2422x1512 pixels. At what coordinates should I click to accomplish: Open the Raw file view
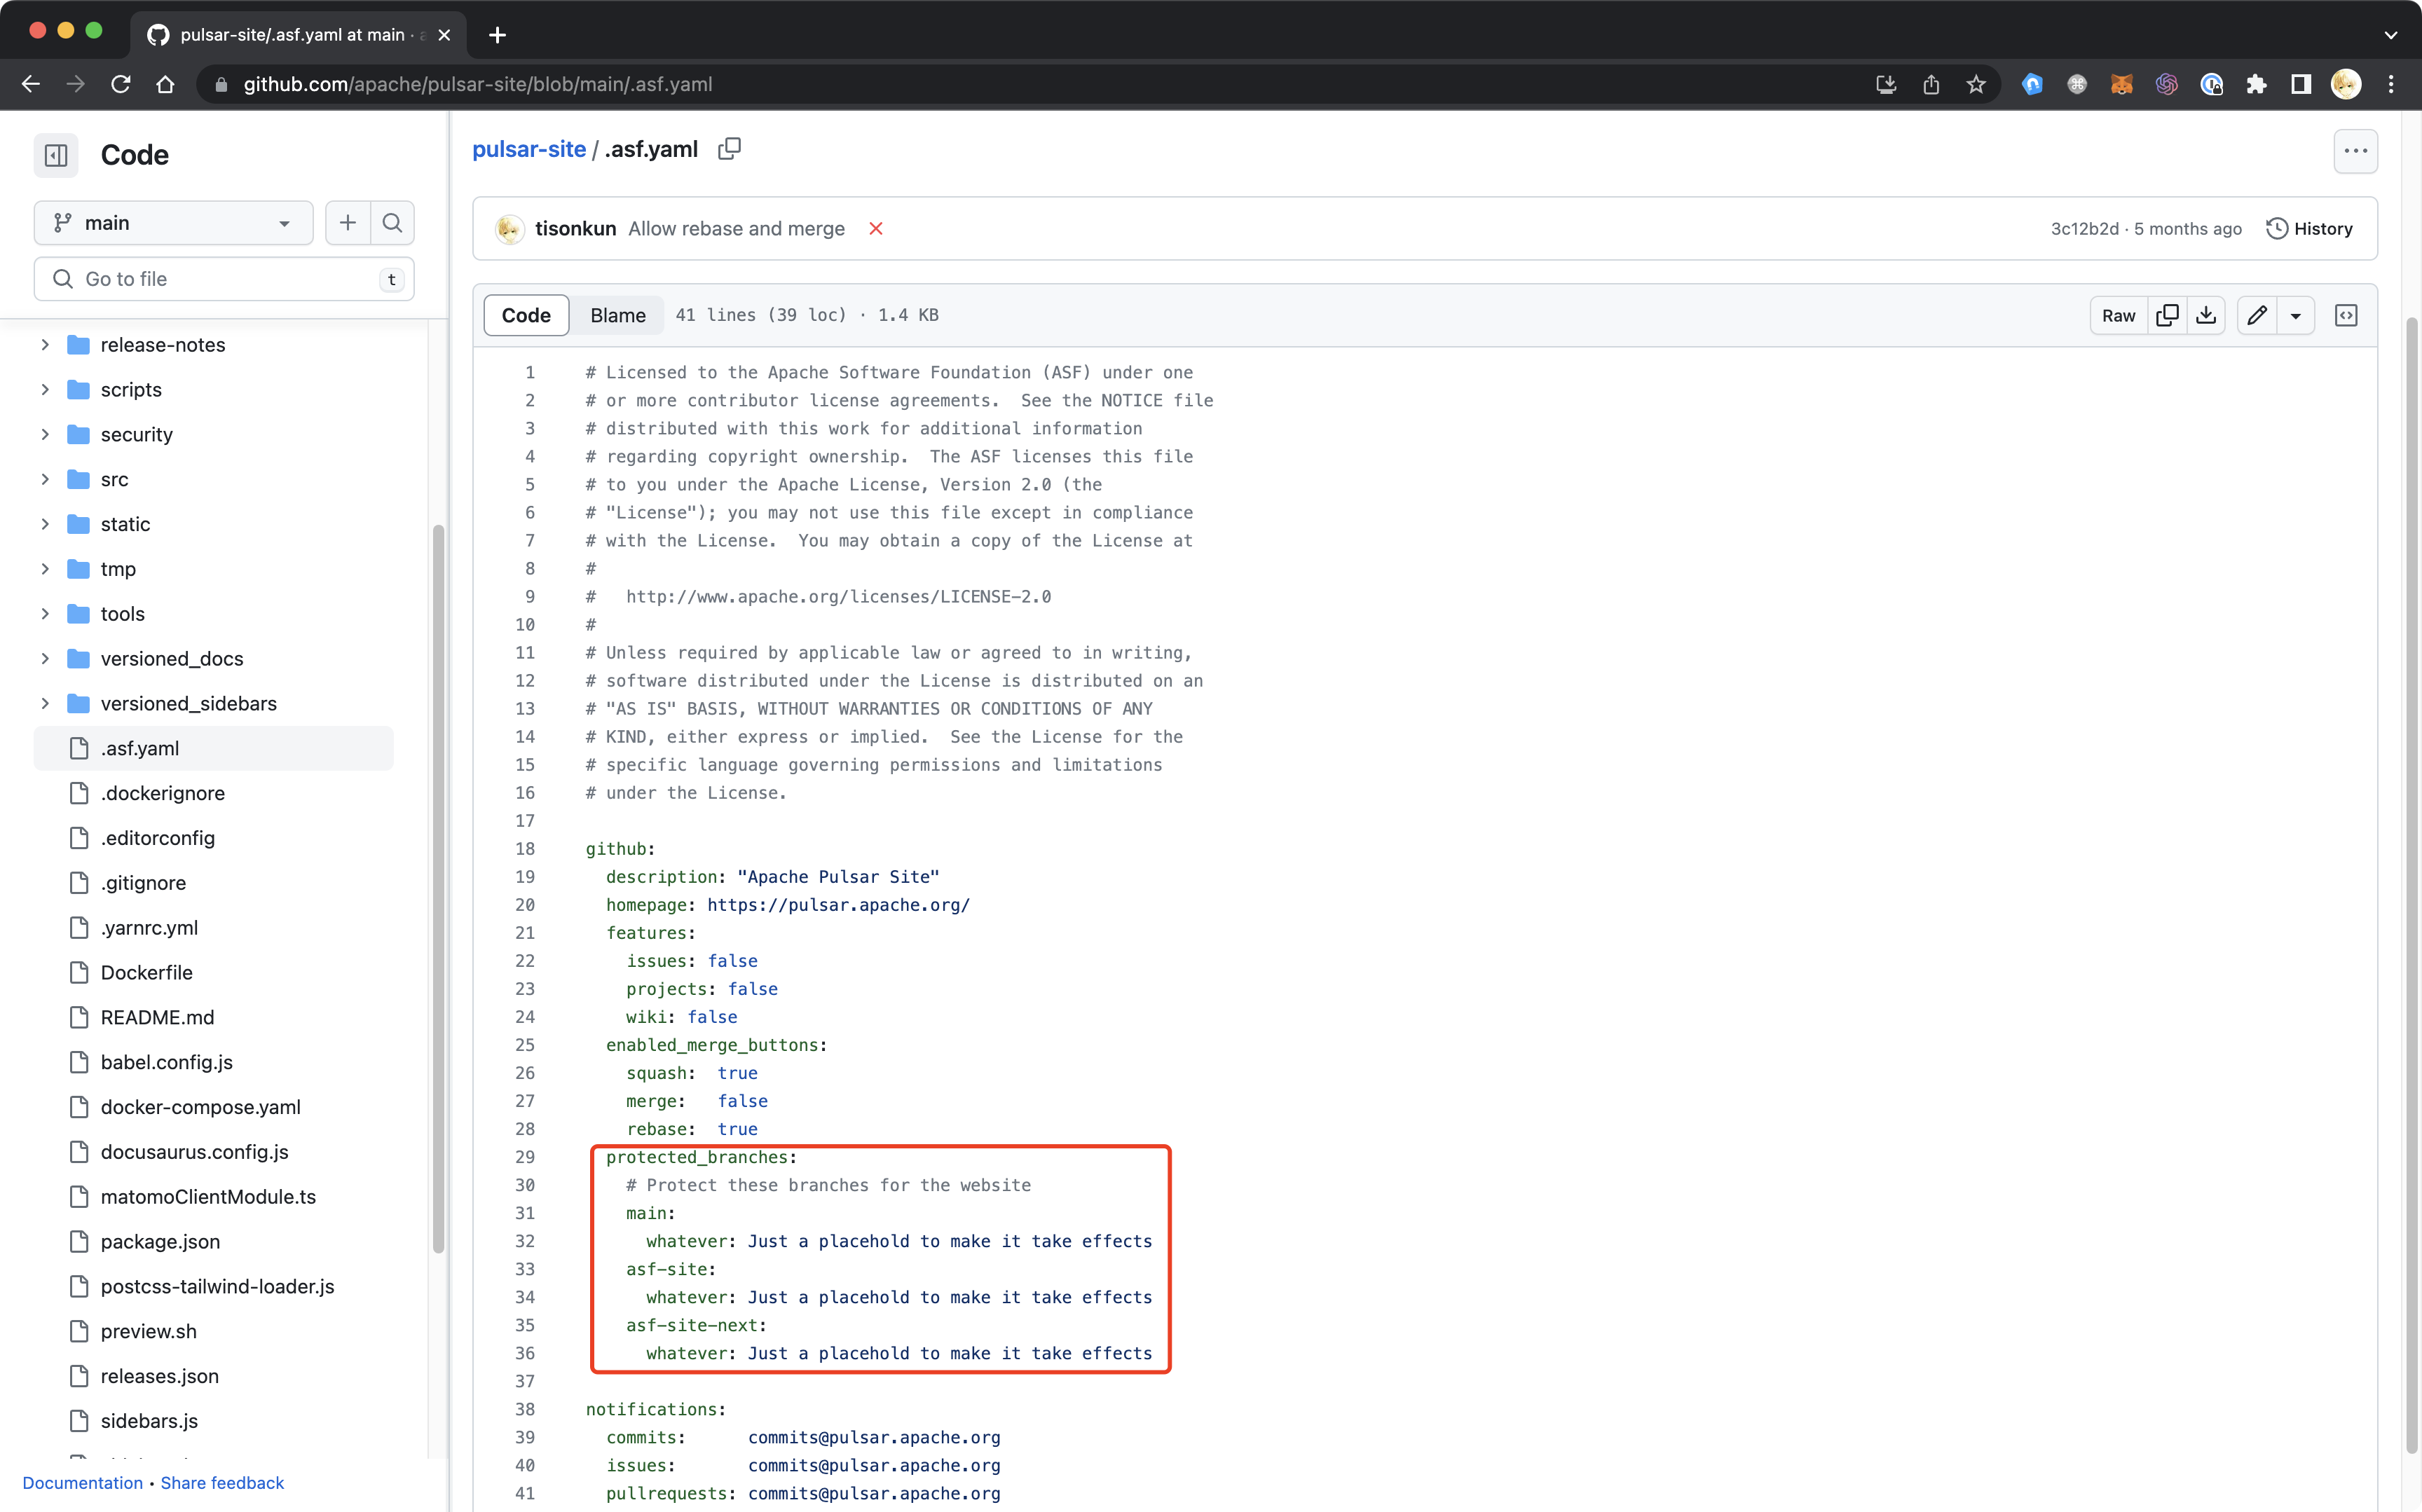2118,315
